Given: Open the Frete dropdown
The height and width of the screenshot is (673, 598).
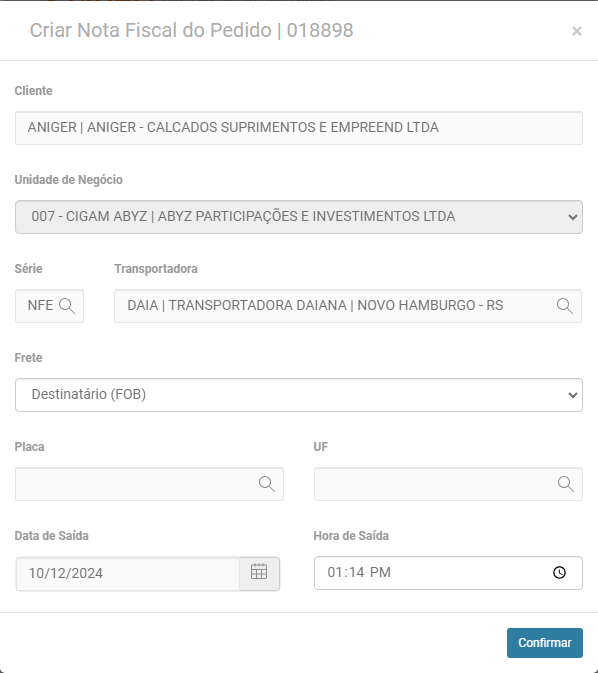Looking at the screenshot, I should (x=299, y=395).
